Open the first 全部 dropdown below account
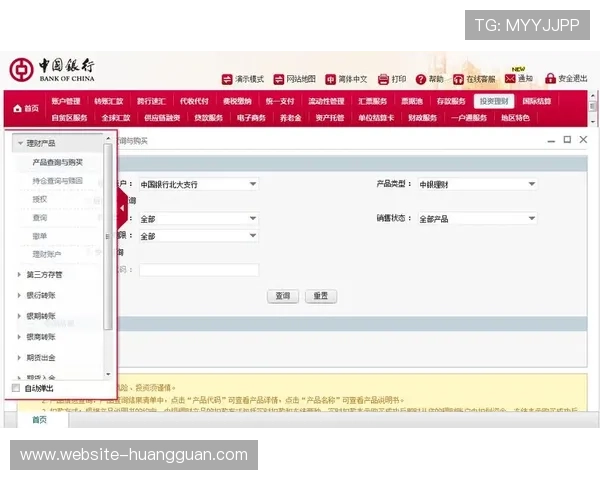Viewport: 600px width, 480px height. 199,219
